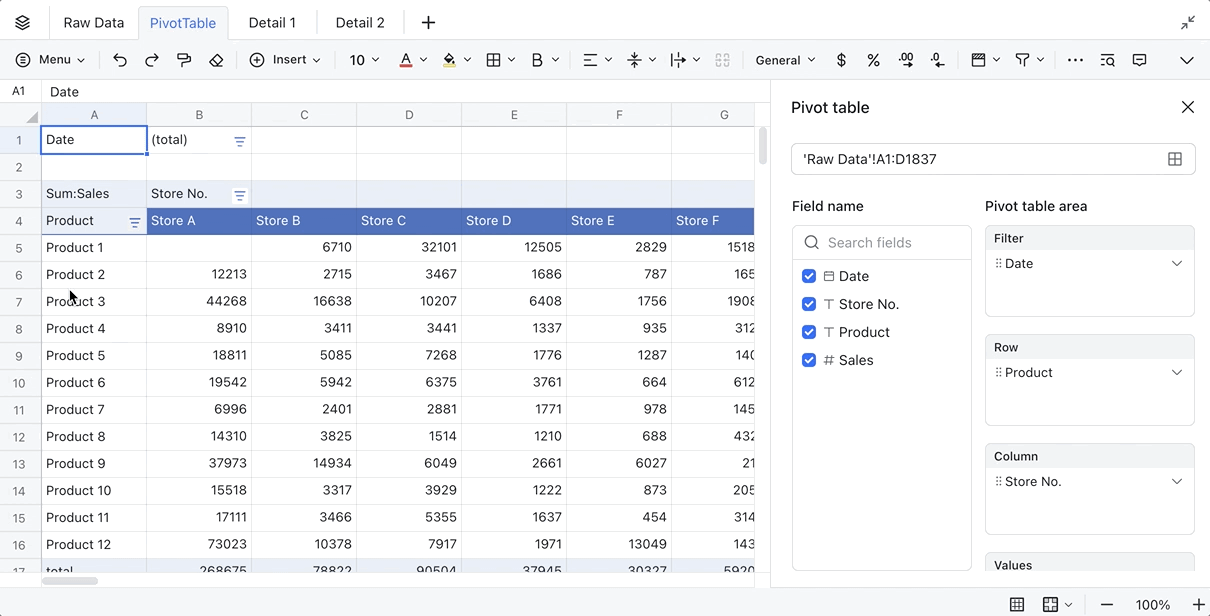
Task: Apply percentage format with the percent icon
Action: (x=873, y=60)
